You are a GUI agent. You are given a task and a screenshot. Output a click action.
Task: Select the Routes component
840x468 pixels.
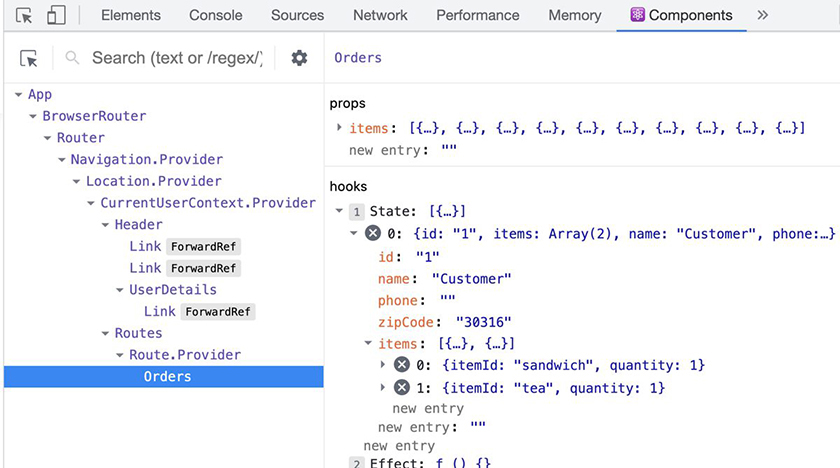[x=138, y=333]
